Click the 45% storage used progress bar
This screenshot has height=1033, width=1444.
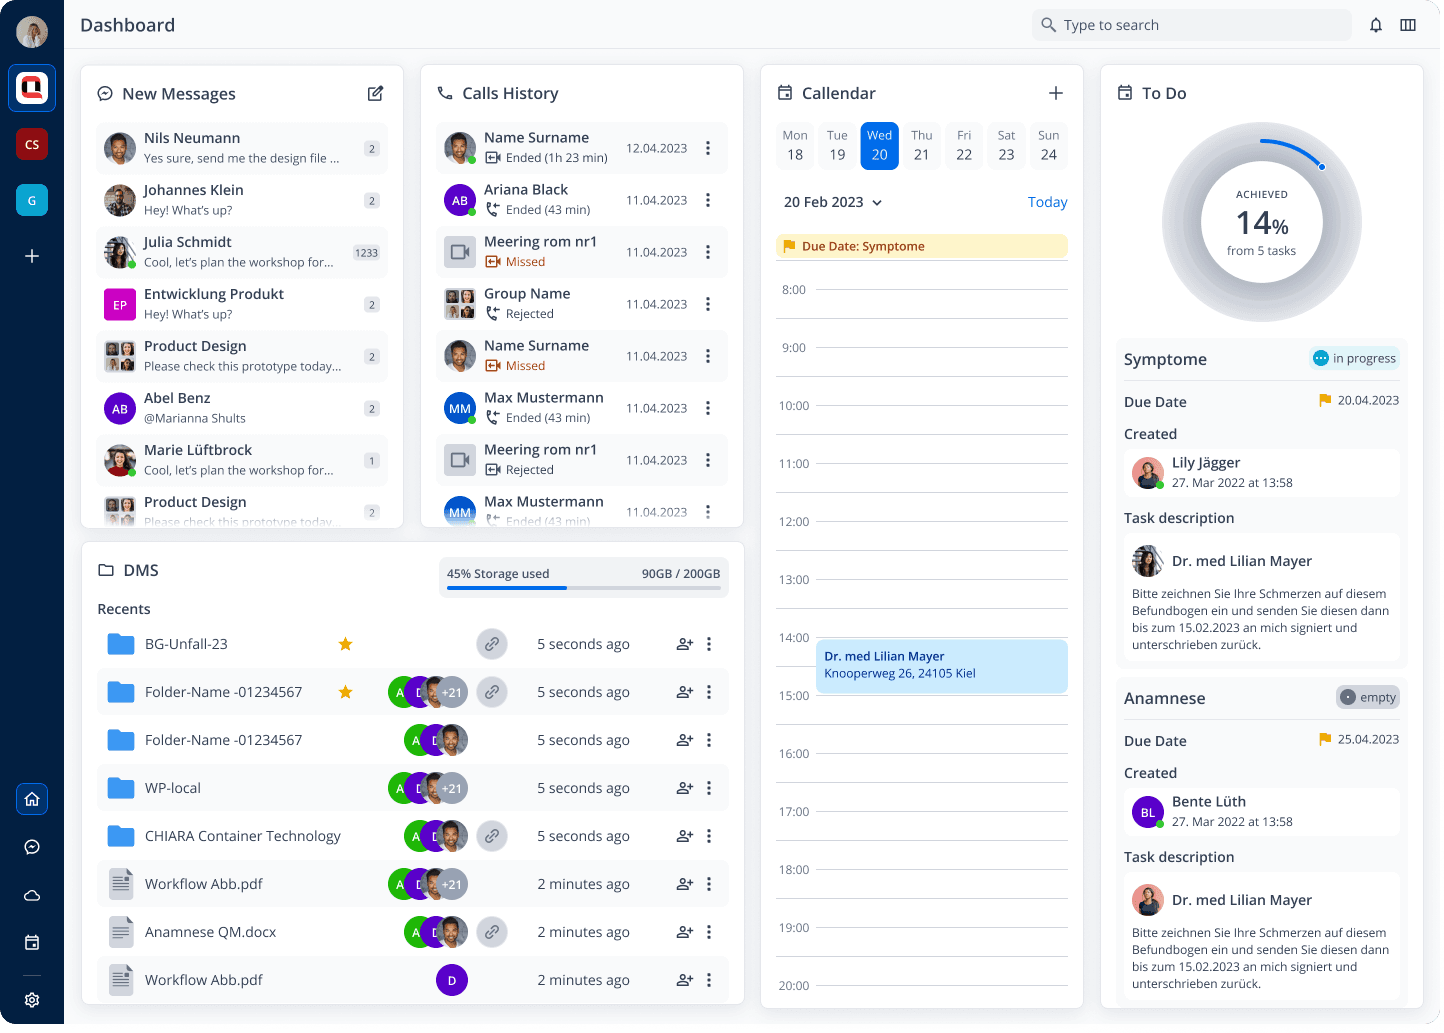point(584,587)
